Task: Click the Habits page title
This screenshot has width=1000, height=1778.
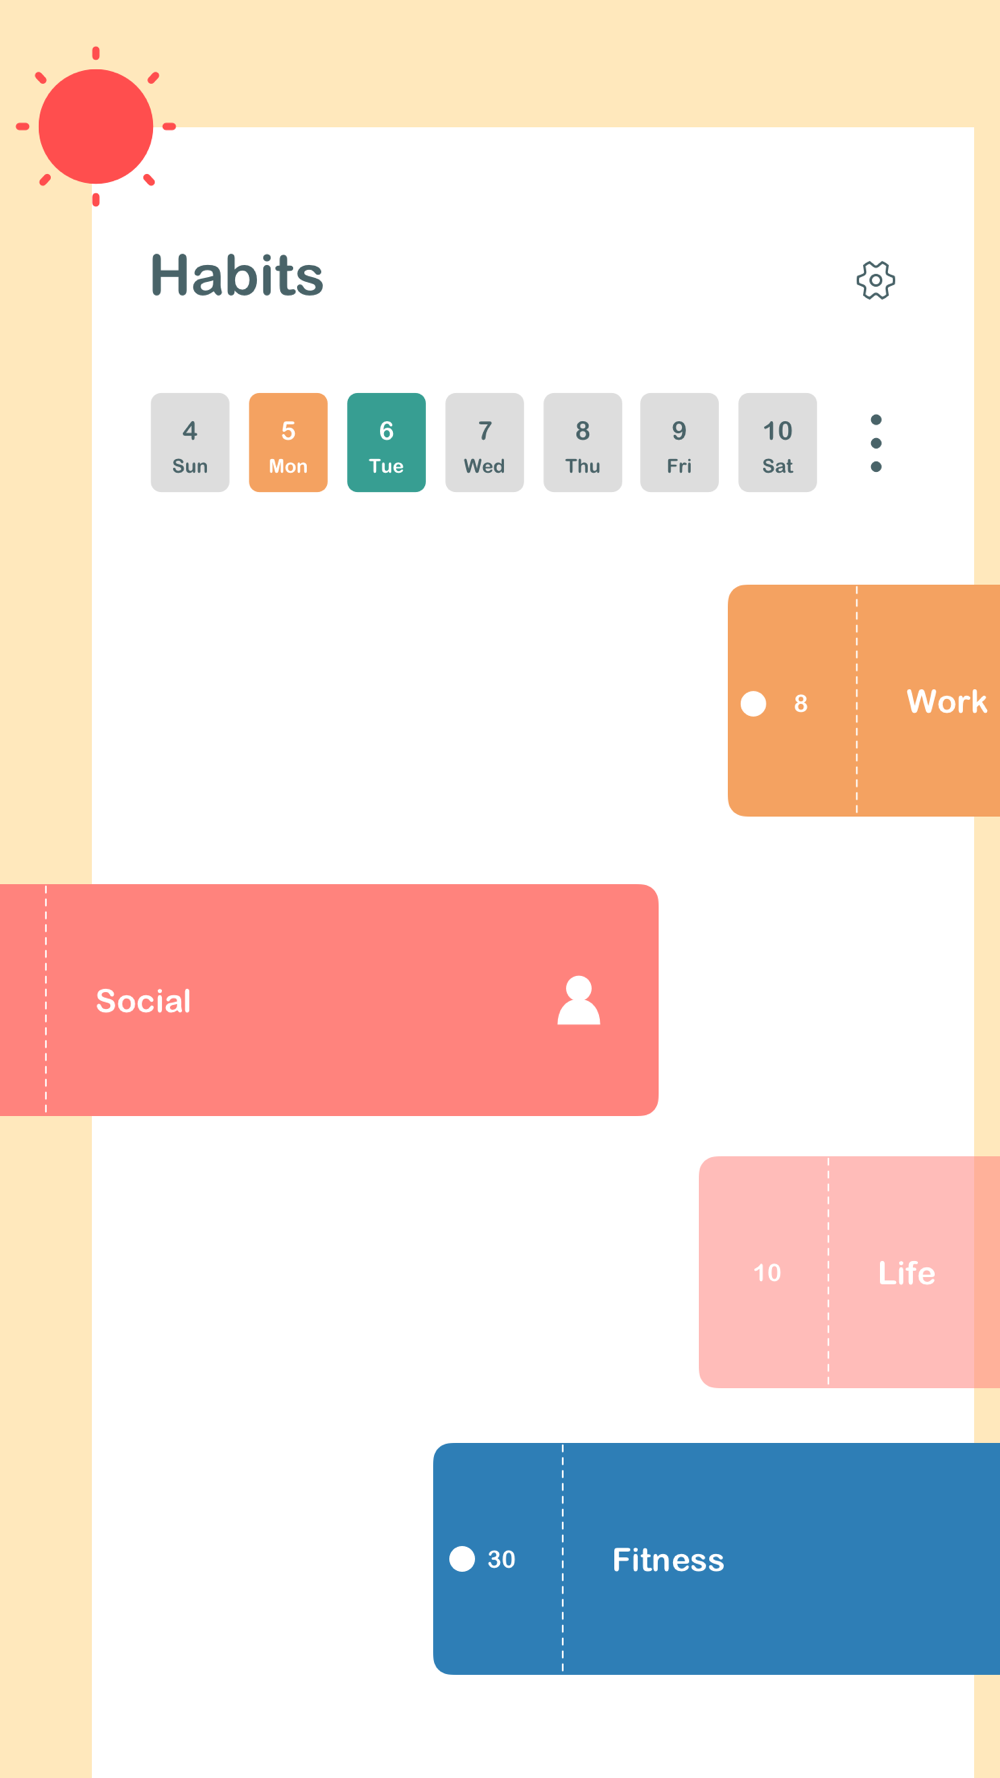Action: pos(237,275)
